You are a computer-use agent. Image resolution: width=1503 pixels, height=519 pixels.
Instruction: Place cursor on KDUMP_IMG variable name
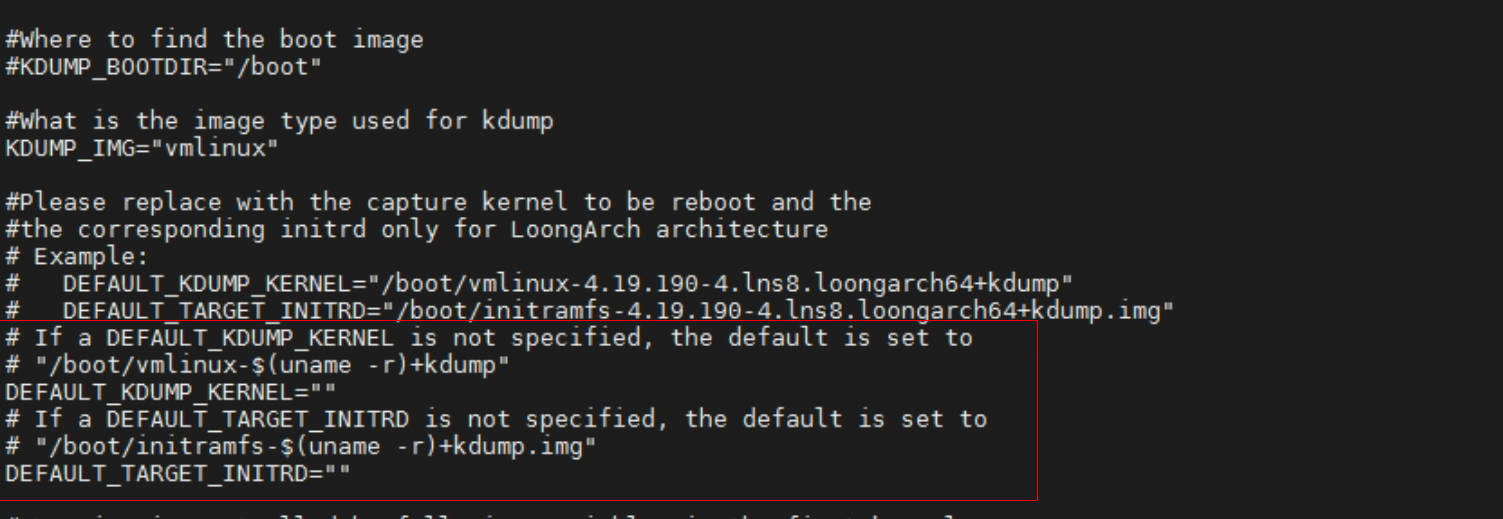tap(70, 149)
